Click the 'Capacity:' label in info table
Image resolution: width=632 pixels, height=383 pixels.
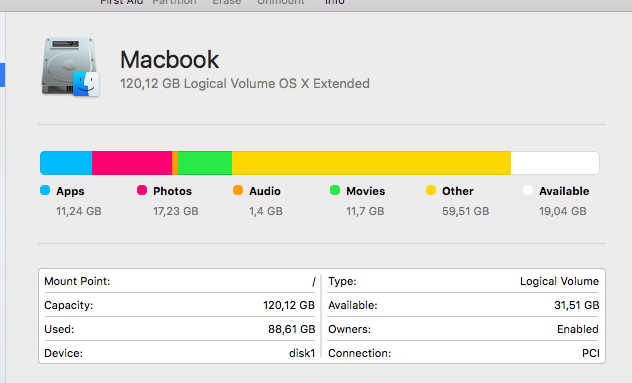click(x=69, y=305)
